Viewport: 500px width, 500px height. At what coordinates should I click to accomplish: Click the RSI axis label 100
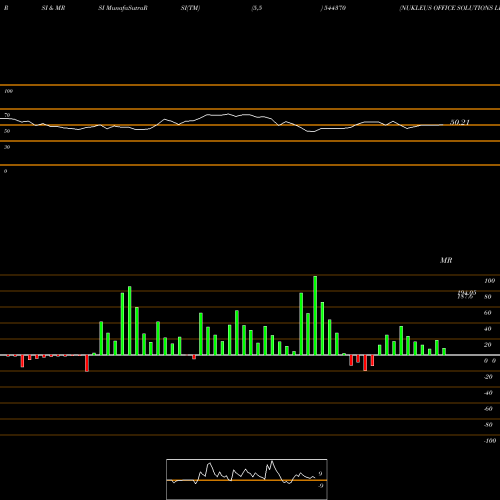coord(8,91)
